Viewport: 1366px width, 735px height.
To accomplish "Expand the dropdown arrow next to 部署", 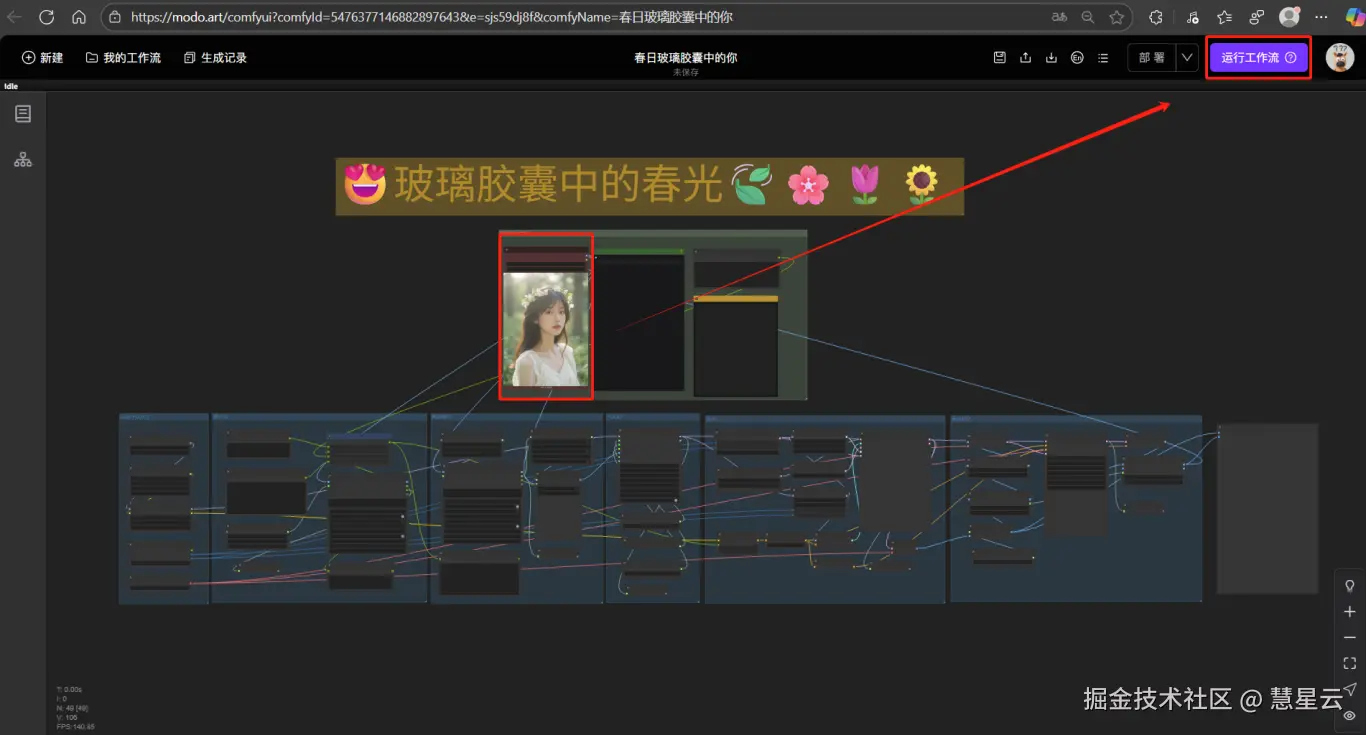I will pos(1187,58).
